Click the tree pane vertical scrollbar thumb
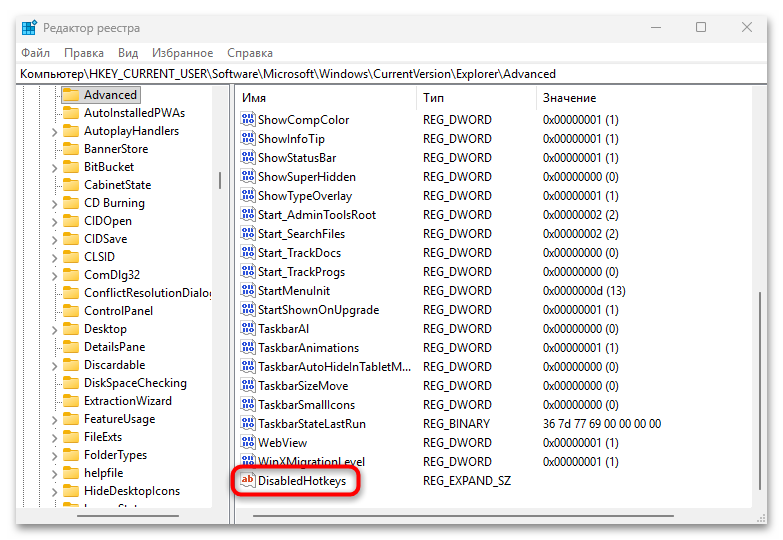 (x=220, y=180)
